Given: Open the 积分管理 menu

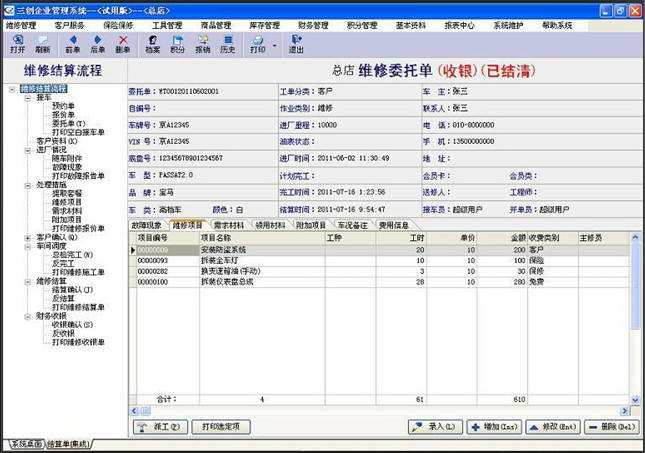Looking at the screenshot, I should (362, 26).
